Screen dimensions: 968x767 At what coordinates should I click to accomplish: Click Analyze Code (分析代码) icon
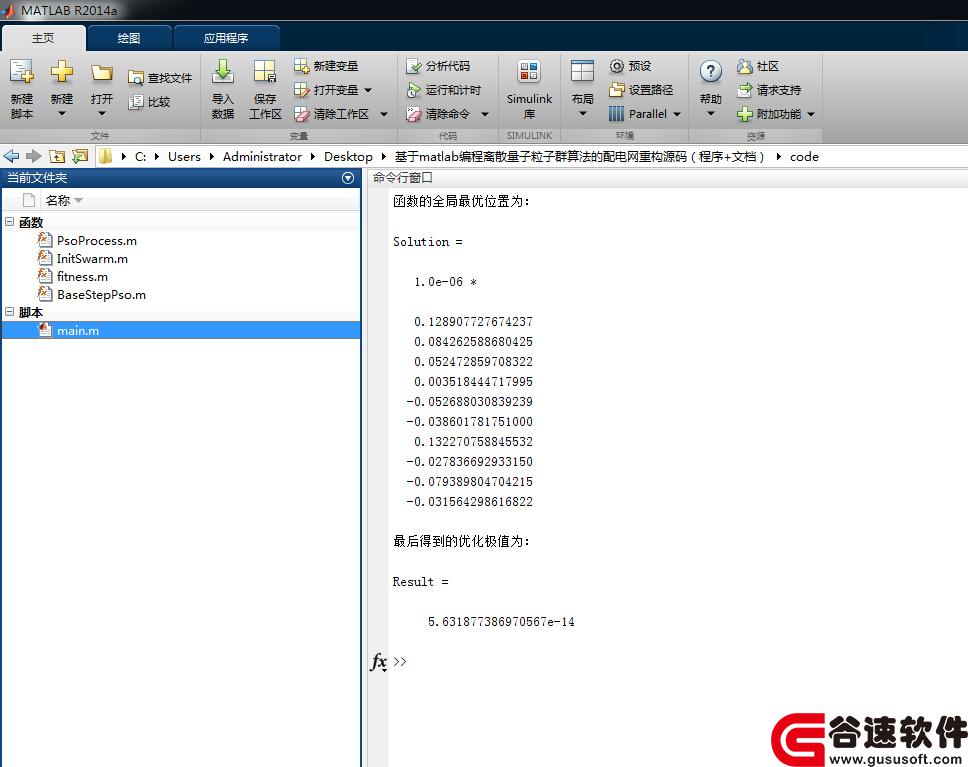tap(414, 66)
